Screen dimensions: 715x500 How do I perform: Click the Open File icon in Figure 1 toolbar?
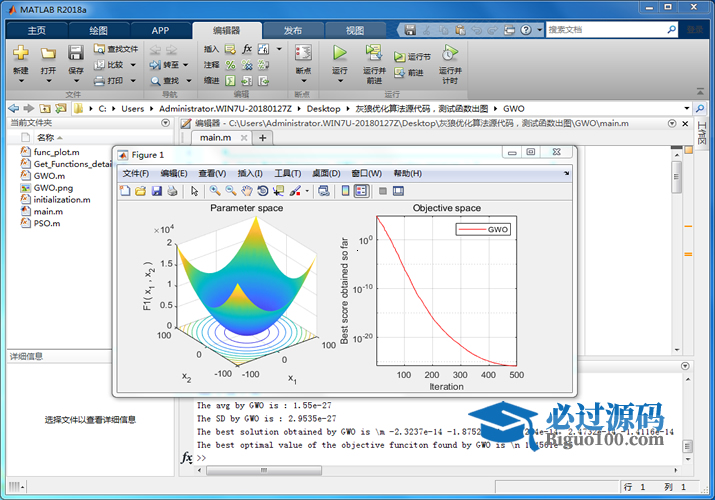click(x=140, y=191)
